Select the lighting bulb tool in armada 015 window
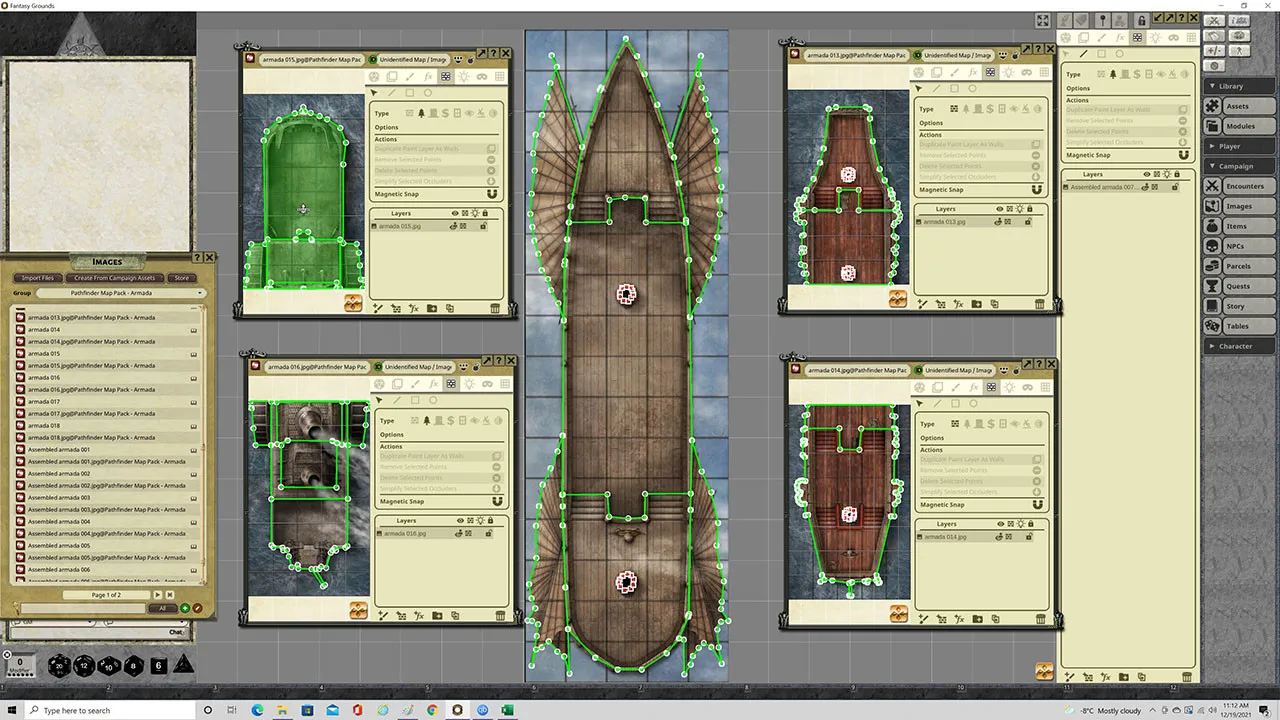Viewport: 1280px width, 720px height. 463,76
